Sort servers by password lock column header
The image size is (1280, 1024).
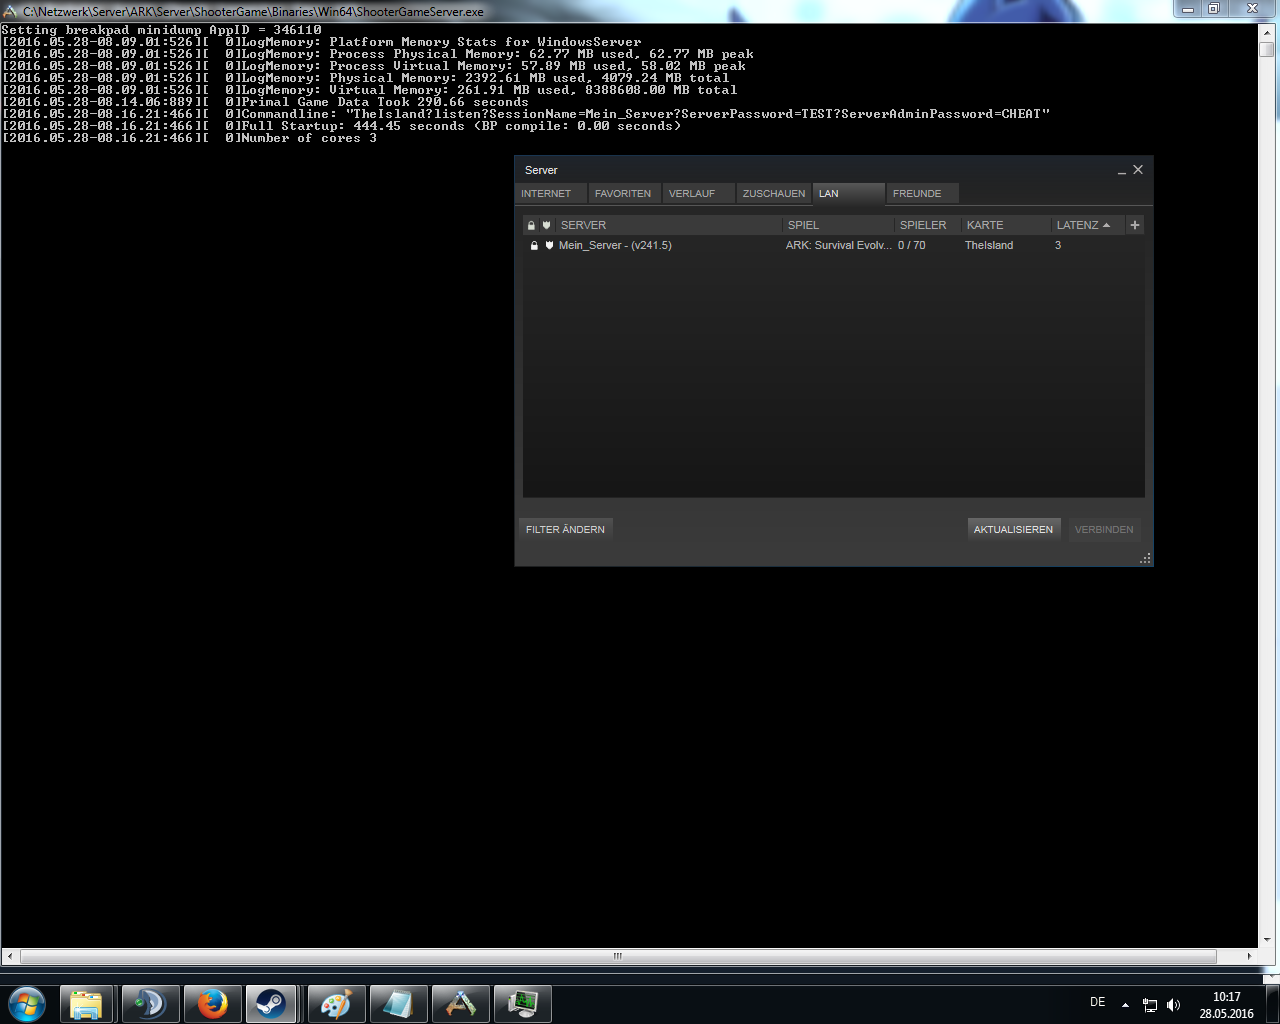[x=531, y=225]
